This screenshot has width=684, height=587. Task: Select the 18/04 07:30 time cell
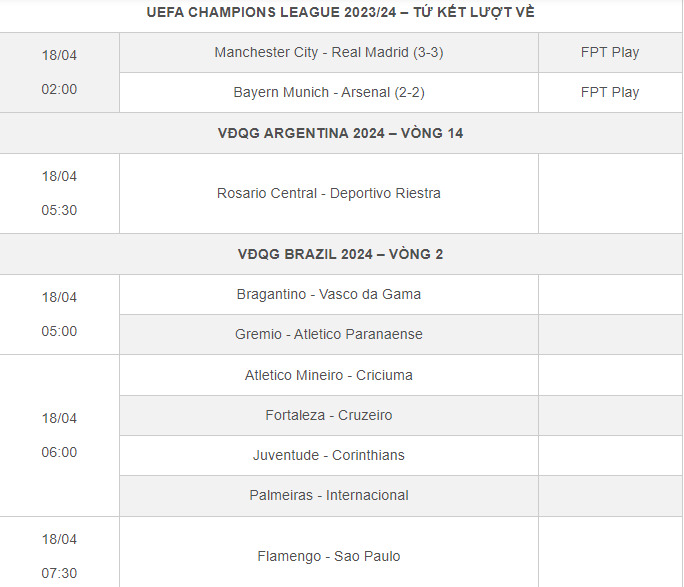[59, 556]
